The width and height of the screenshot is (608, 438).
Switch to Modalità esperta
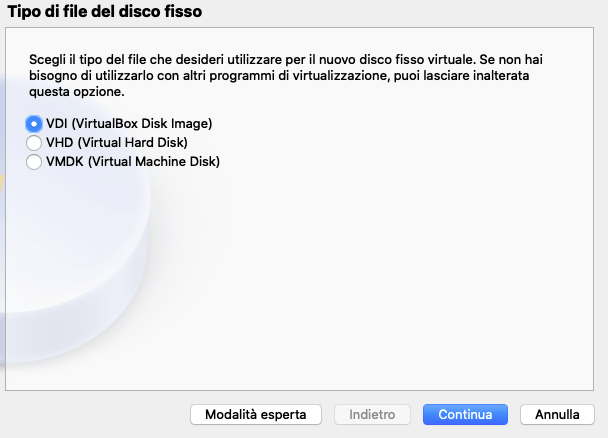256,414
